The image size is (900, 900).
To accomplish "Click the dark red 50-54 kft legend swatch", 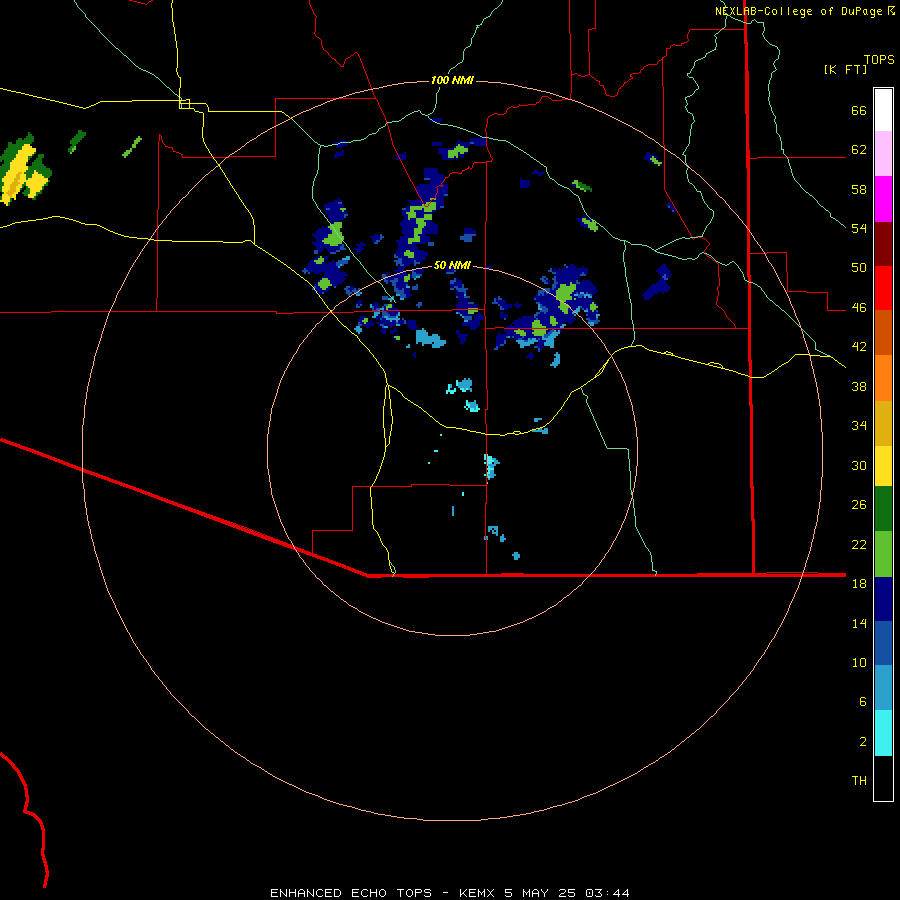I will (883, 244).
